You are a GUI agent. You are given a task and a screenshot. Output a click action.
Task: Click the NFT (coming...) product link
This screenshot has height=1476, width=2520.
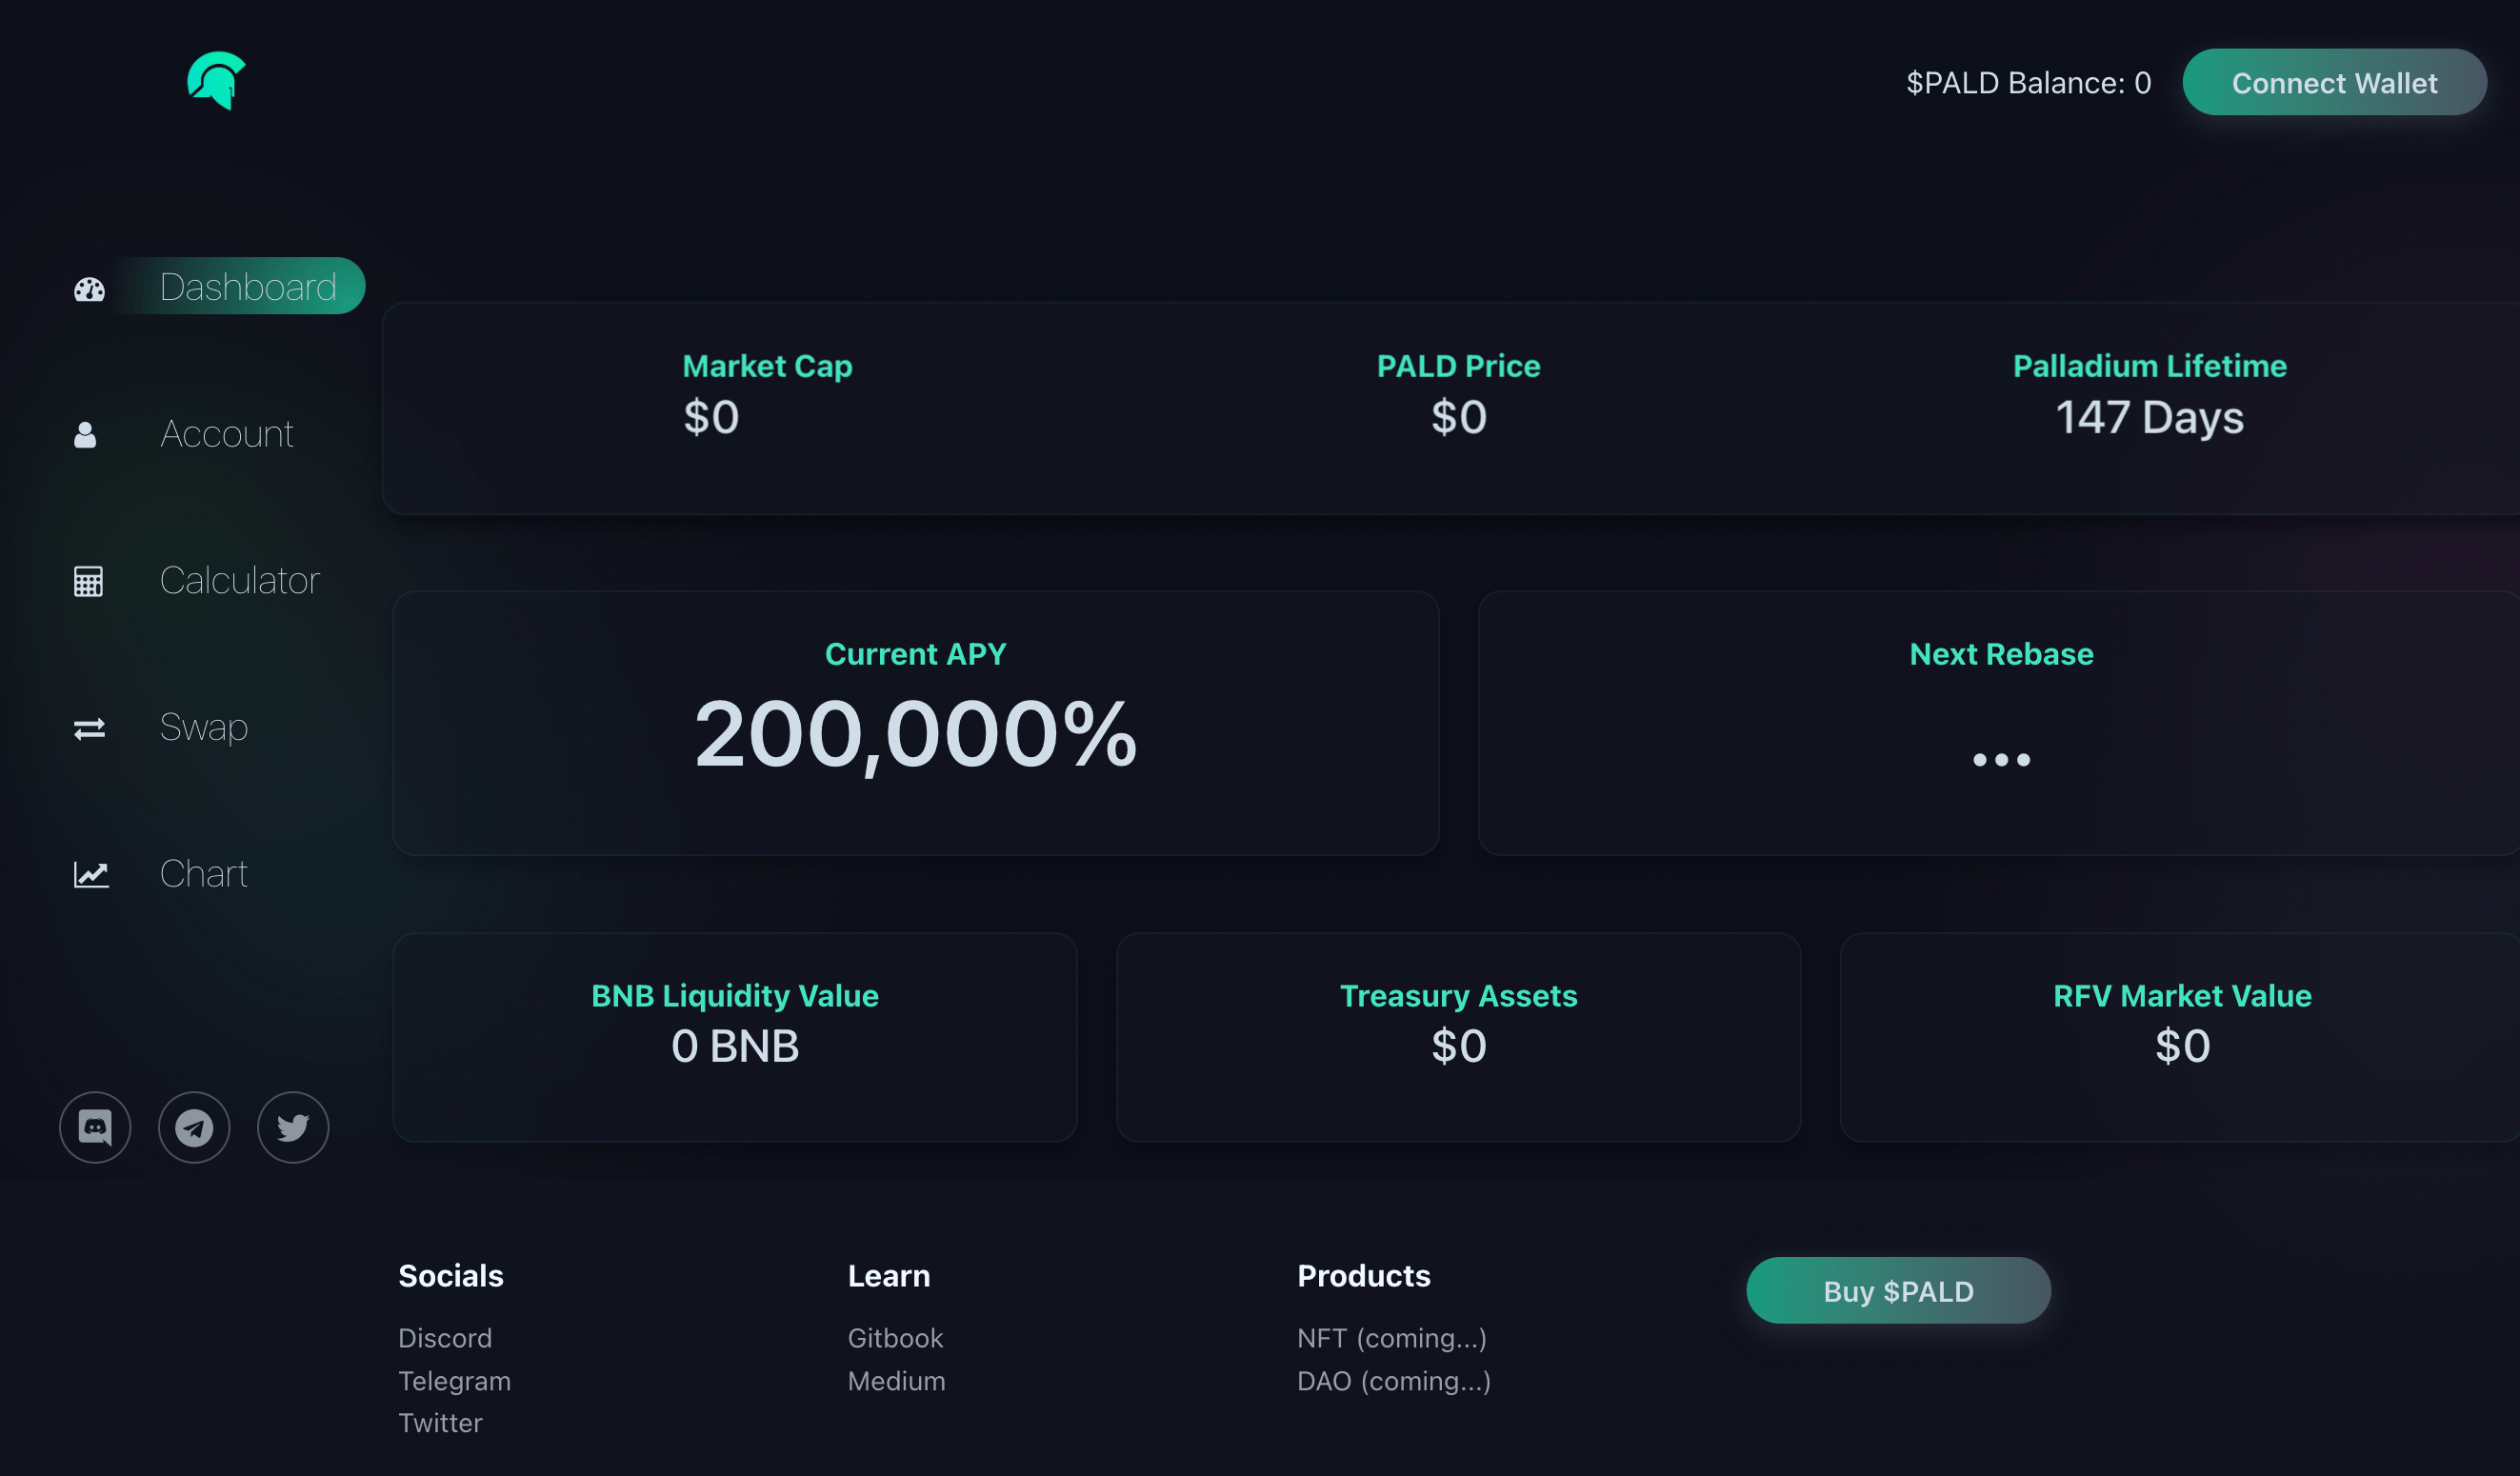pos(1391,1338)
